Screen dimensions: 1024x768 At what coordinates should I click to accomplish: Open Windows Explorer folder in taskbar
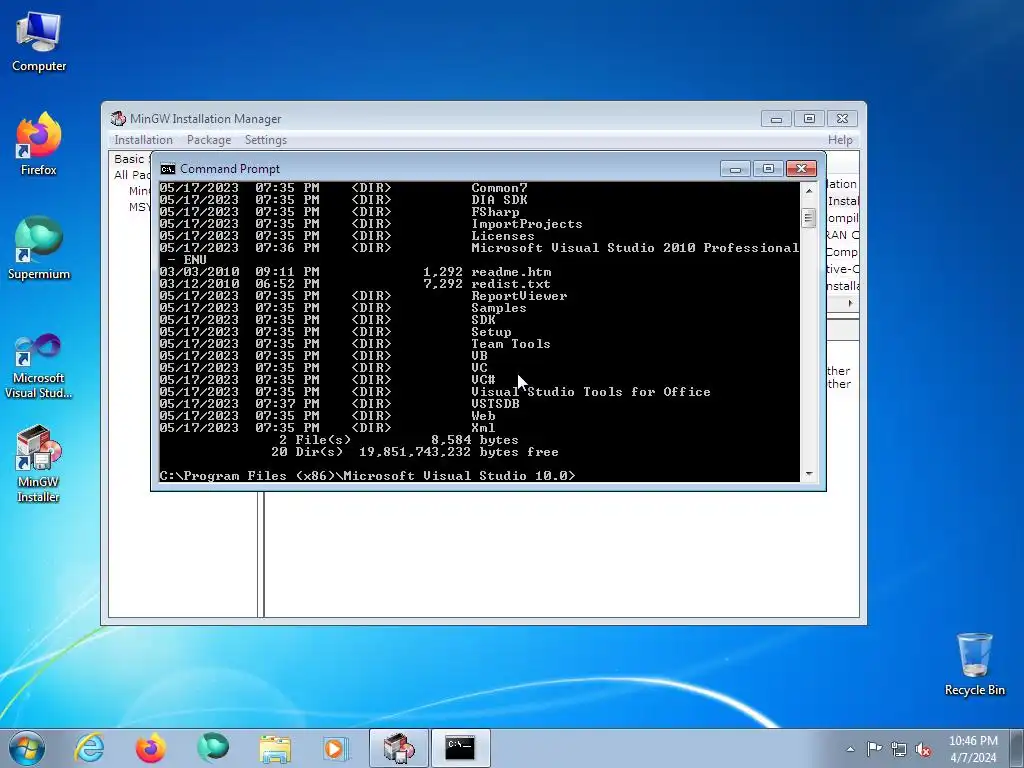pos(275,748)
